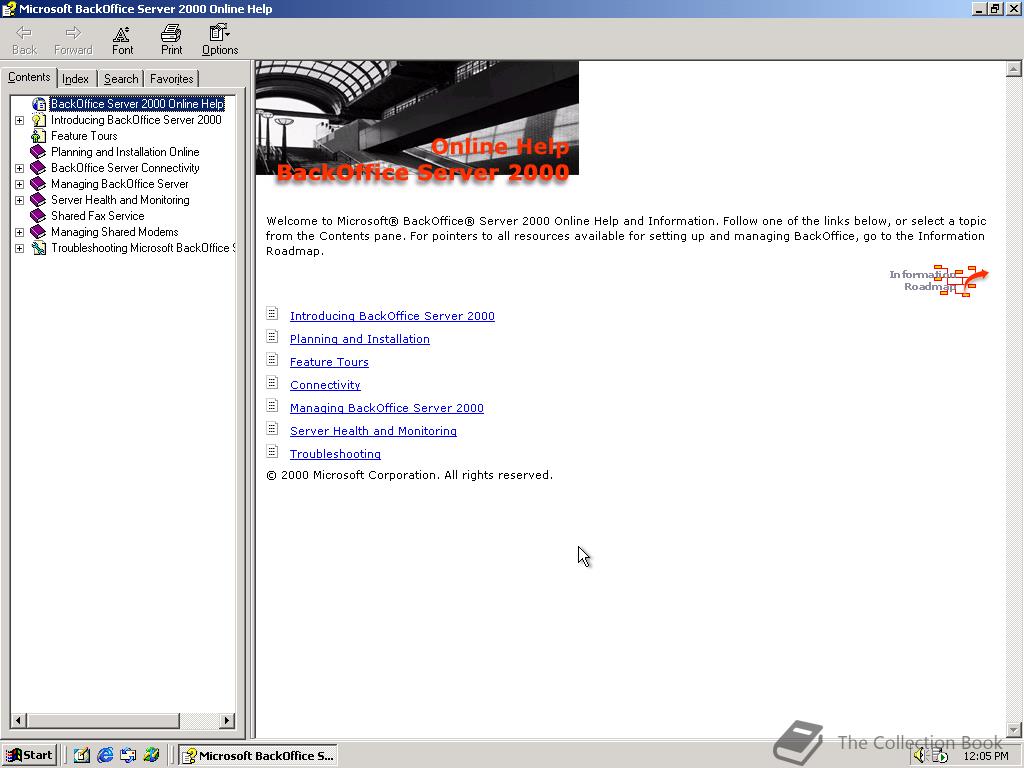This screenshot has width=1024, height=768.
Task: Click page icon beside Server Health and Monitoring link
Action: (272, 429)
